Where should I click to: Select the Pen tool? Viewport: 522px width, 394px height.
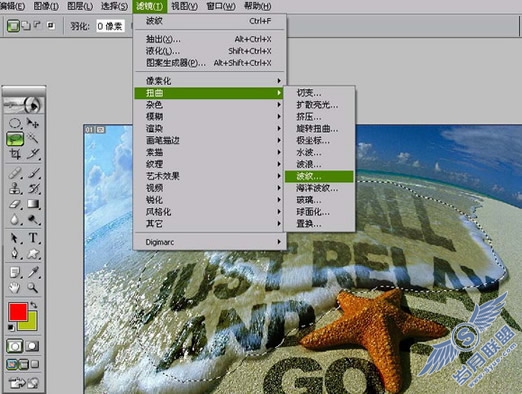point(15,254)
